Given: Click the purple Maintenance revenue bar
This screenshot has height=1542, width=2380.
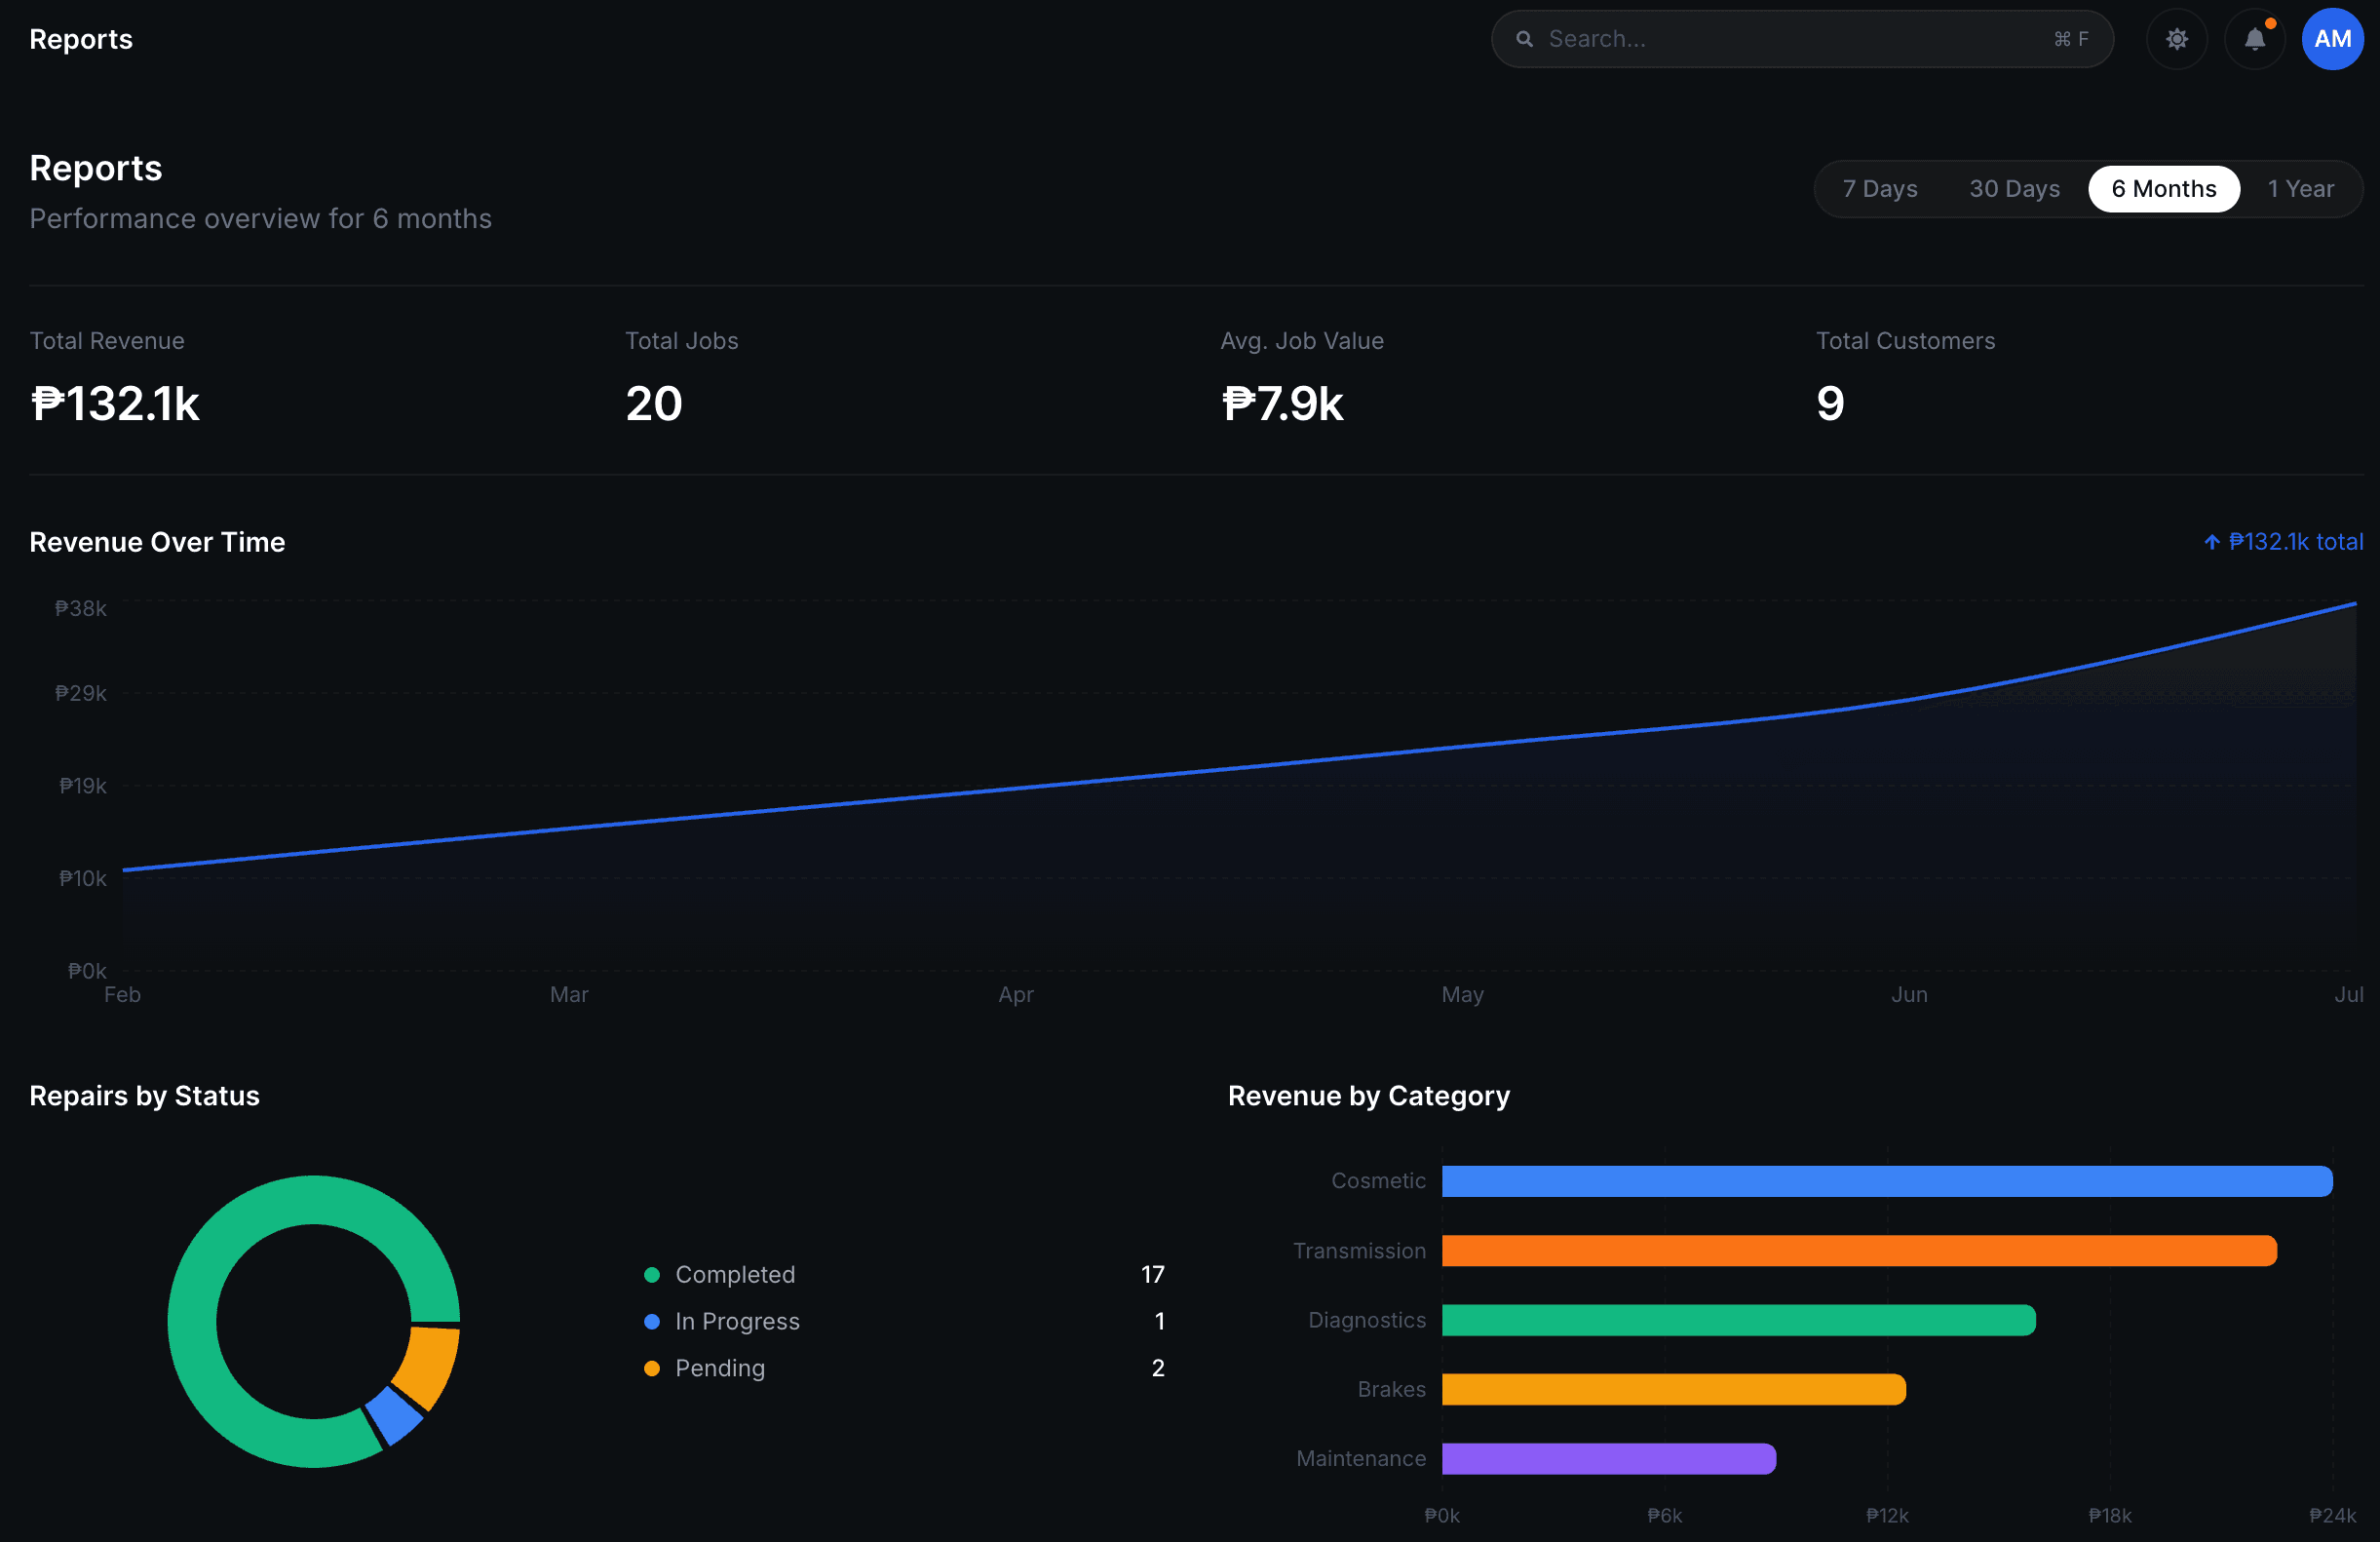Looking at the screenshot, I should click(x=1608, y=1459).
